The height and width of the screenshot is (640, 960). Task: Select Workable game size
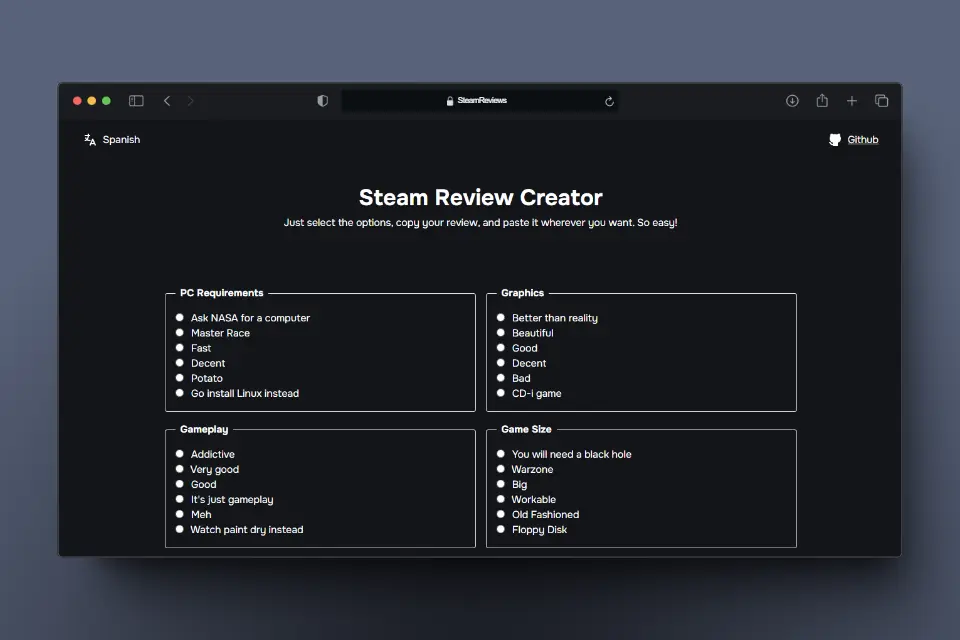pos(501,499)
